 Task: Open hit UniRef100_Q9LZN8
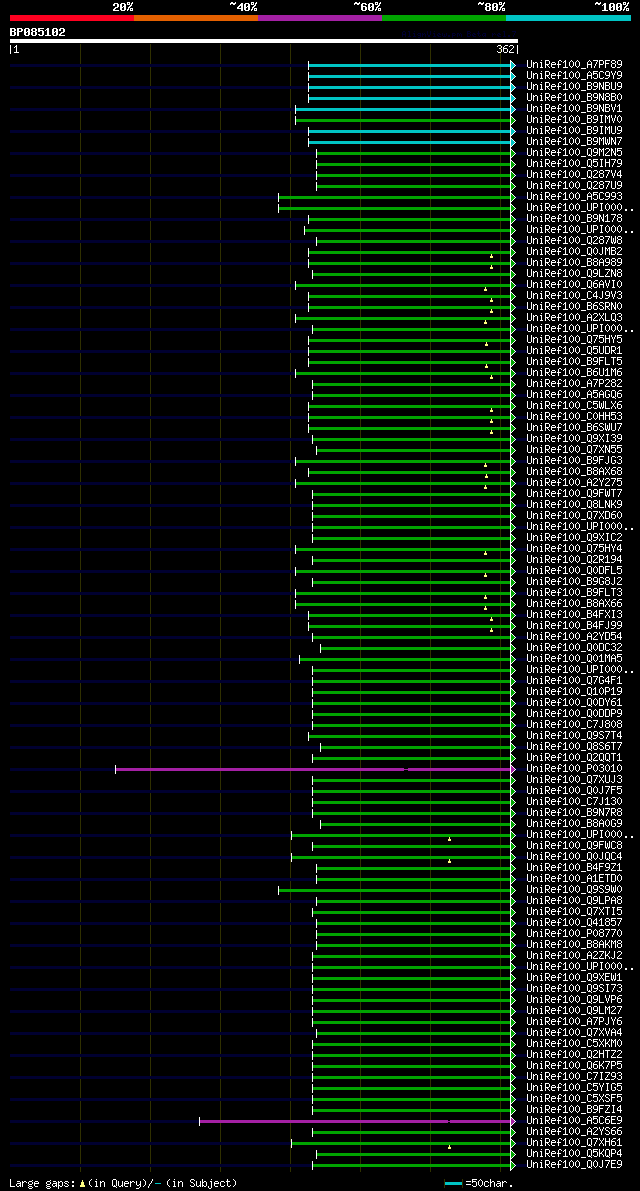pyautogui.click(x=574, y=274)
